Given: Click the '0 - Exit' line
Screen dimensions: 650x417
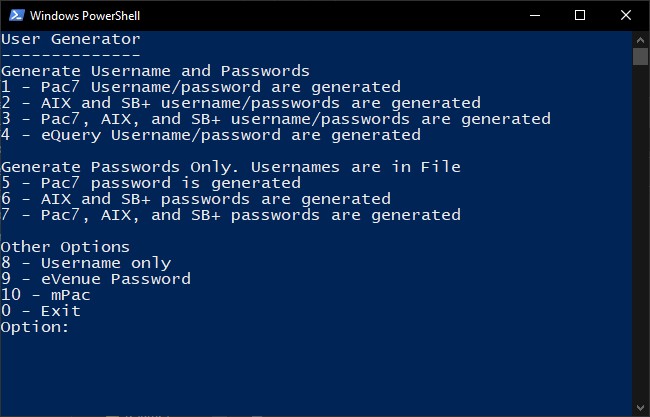Looking at the screenshot, I should point(41,311).
